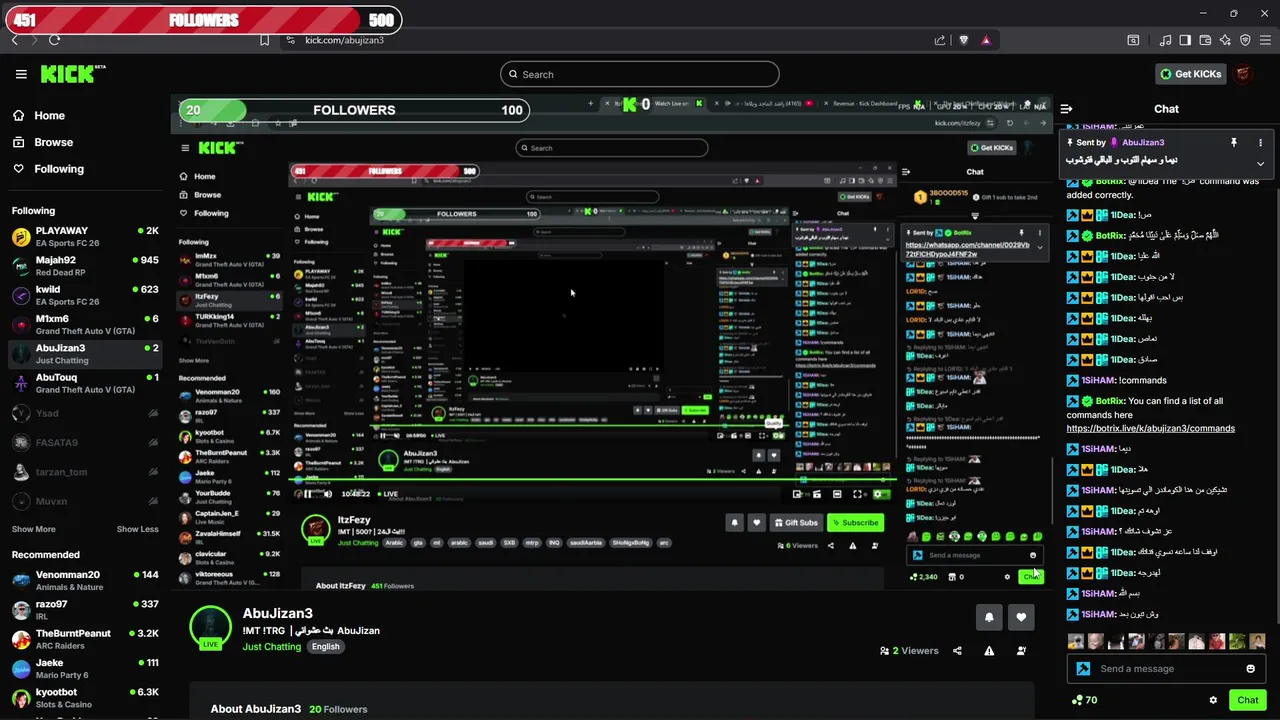Click BotRix on the commands list message

[1110, 401]
